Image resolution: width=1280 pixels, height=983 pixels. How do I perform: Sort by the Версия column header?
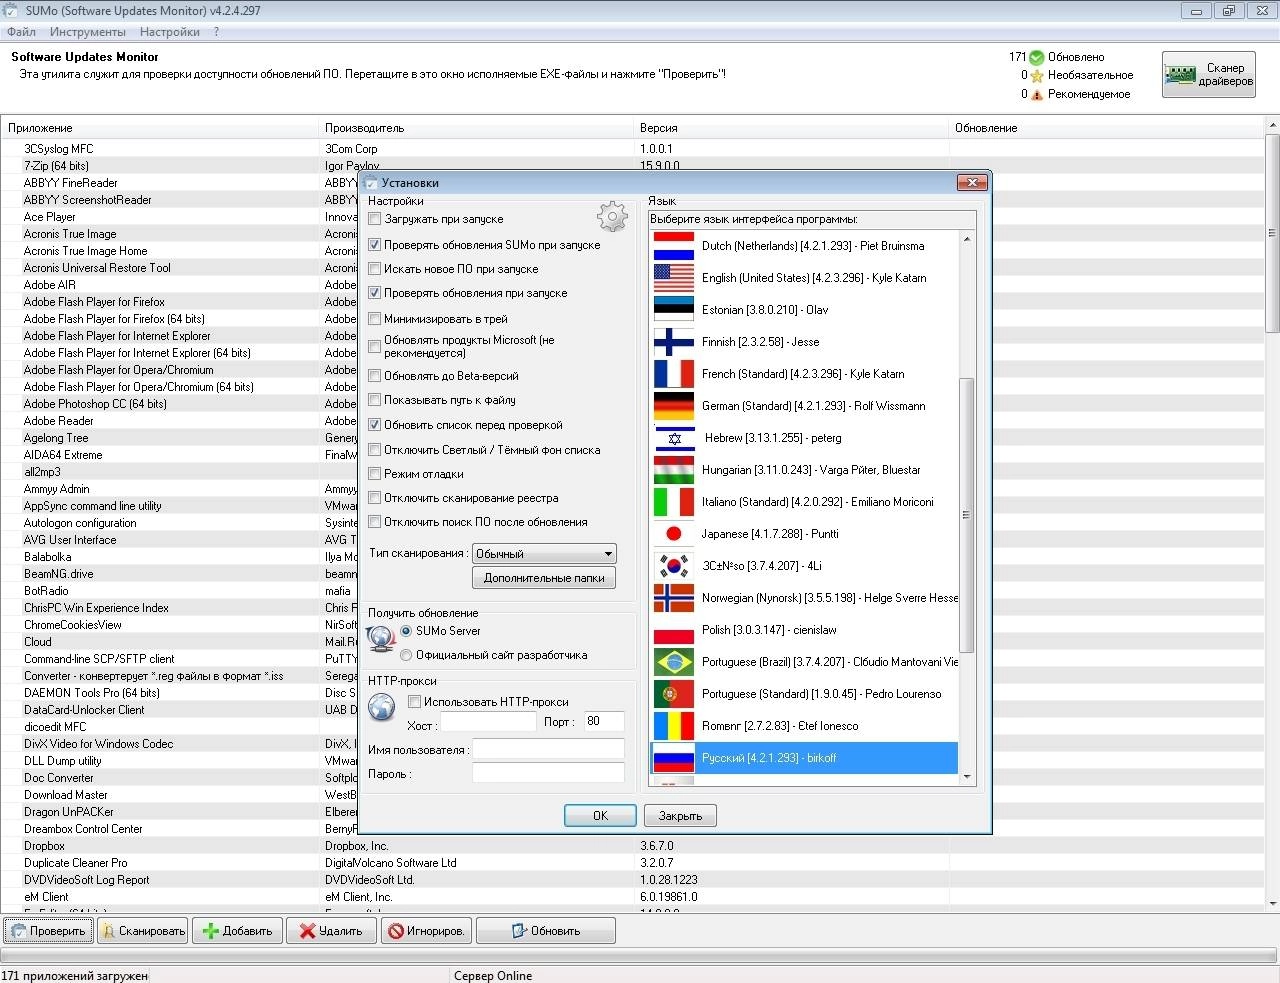(x=792, y=128)
